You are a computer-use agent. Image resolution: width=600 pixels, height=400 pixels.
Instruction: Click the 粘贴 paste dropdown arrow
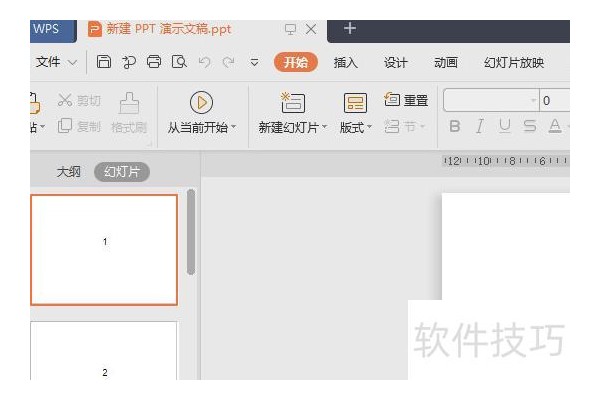coord(42,127)
